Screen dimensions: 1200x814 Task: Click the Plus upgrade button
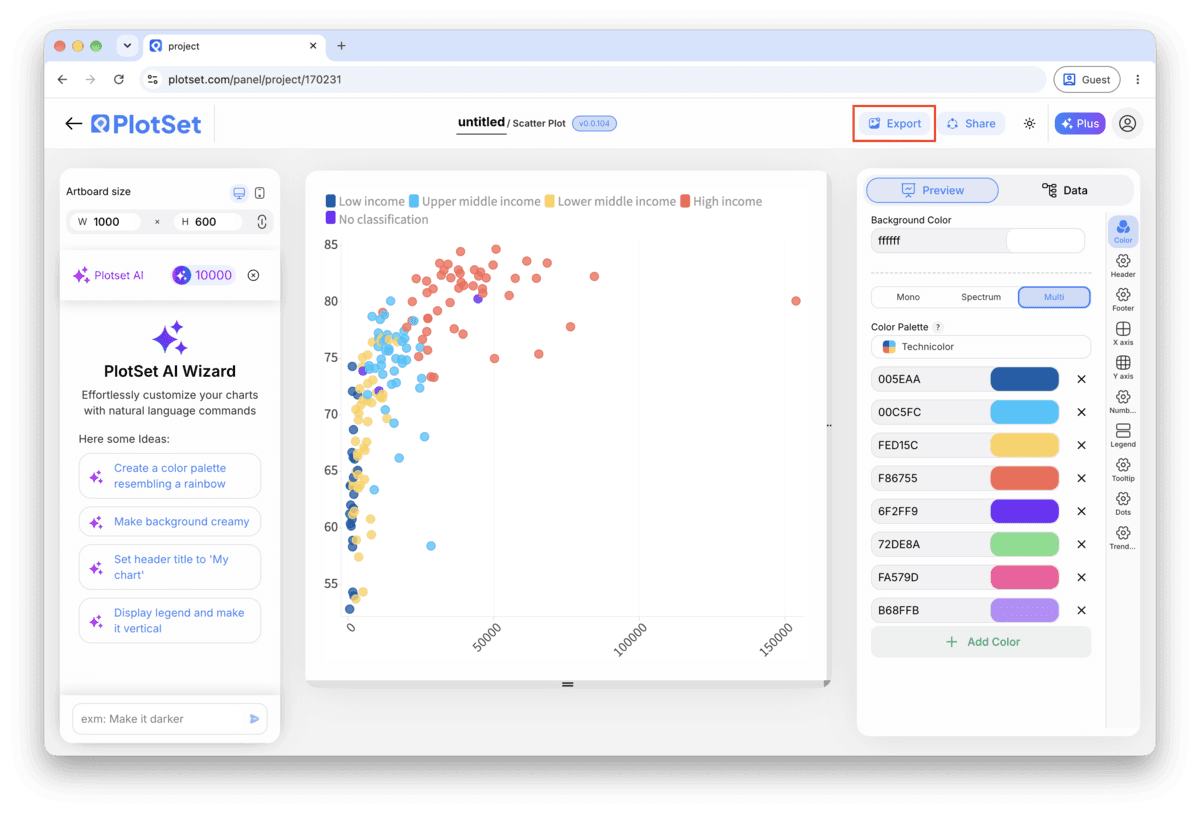click(x=1080, y=124)
